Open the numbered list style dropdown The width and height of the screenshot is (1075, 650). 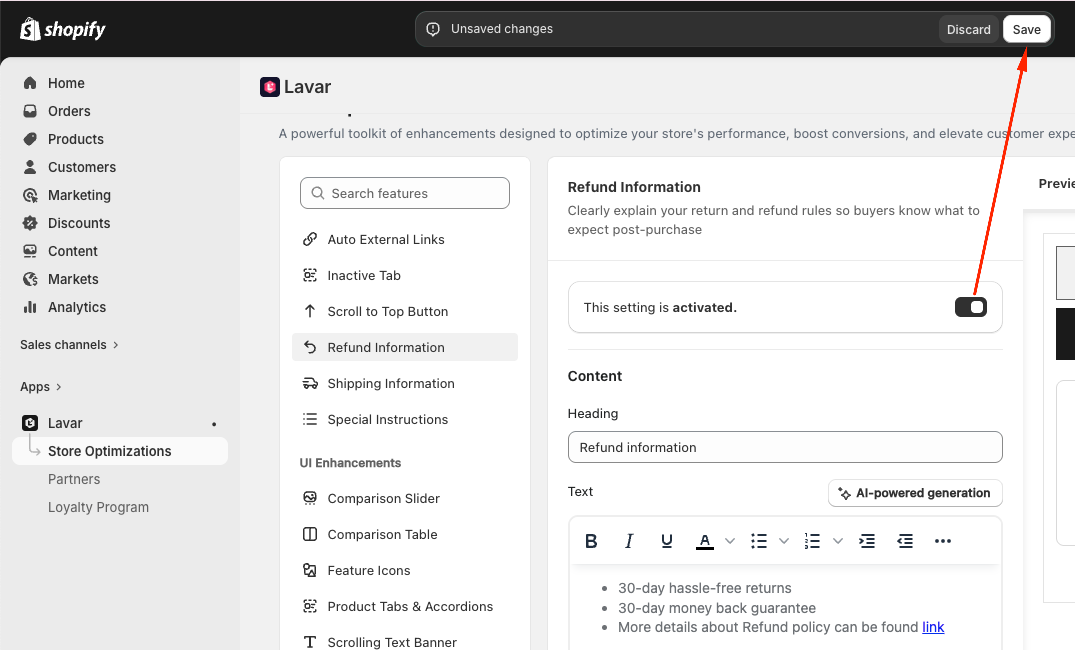[838, 541]
